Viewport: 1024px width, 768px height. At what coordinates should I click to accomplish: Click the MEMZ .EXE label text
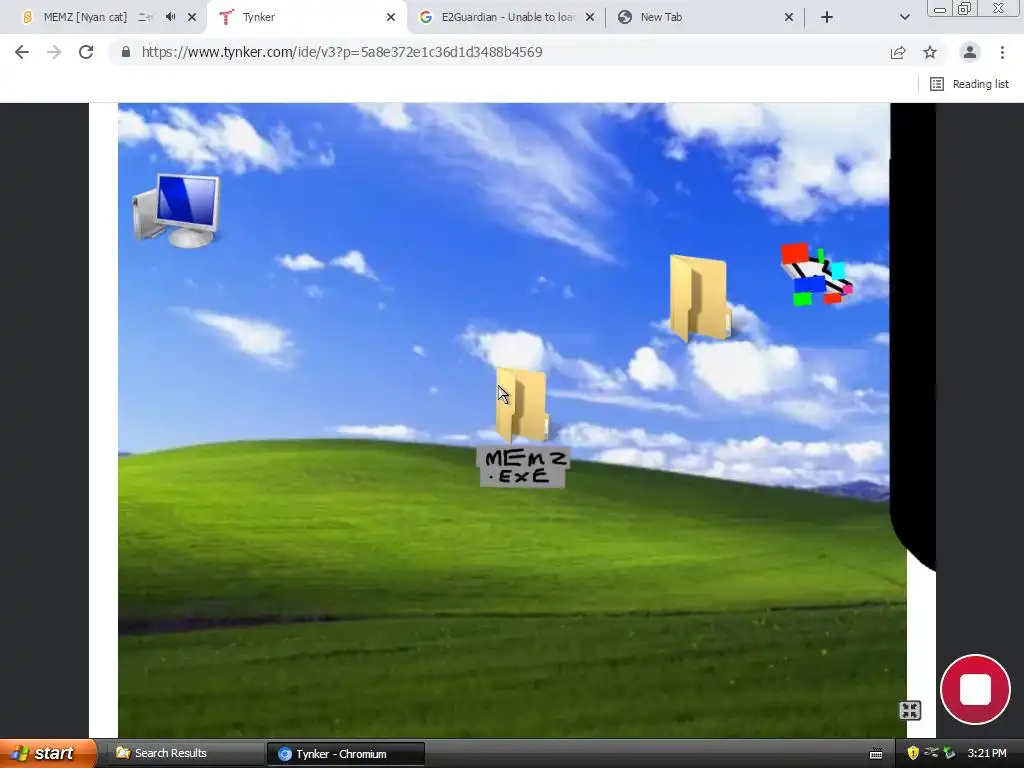pos(522,467)
